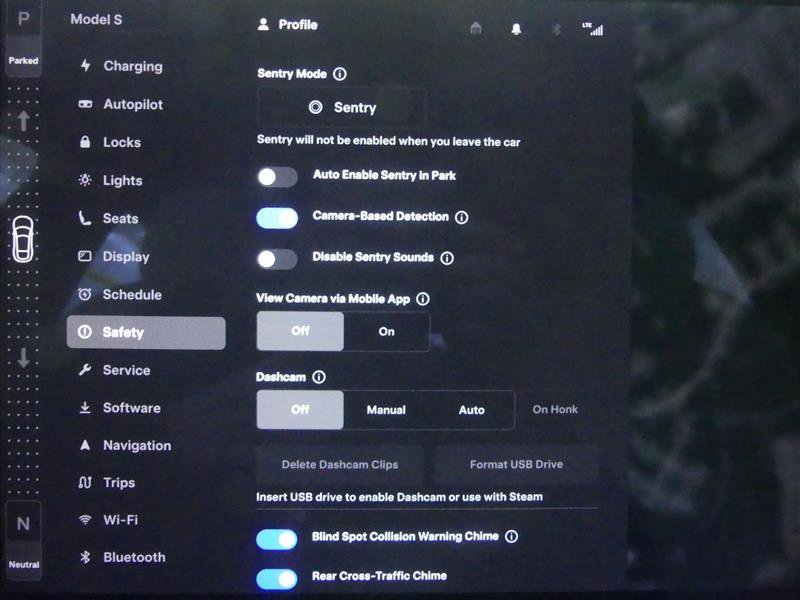This screenshot has width=800, height=600.
Task: Open notifications bell icon
Action: [x=516, y=29]
